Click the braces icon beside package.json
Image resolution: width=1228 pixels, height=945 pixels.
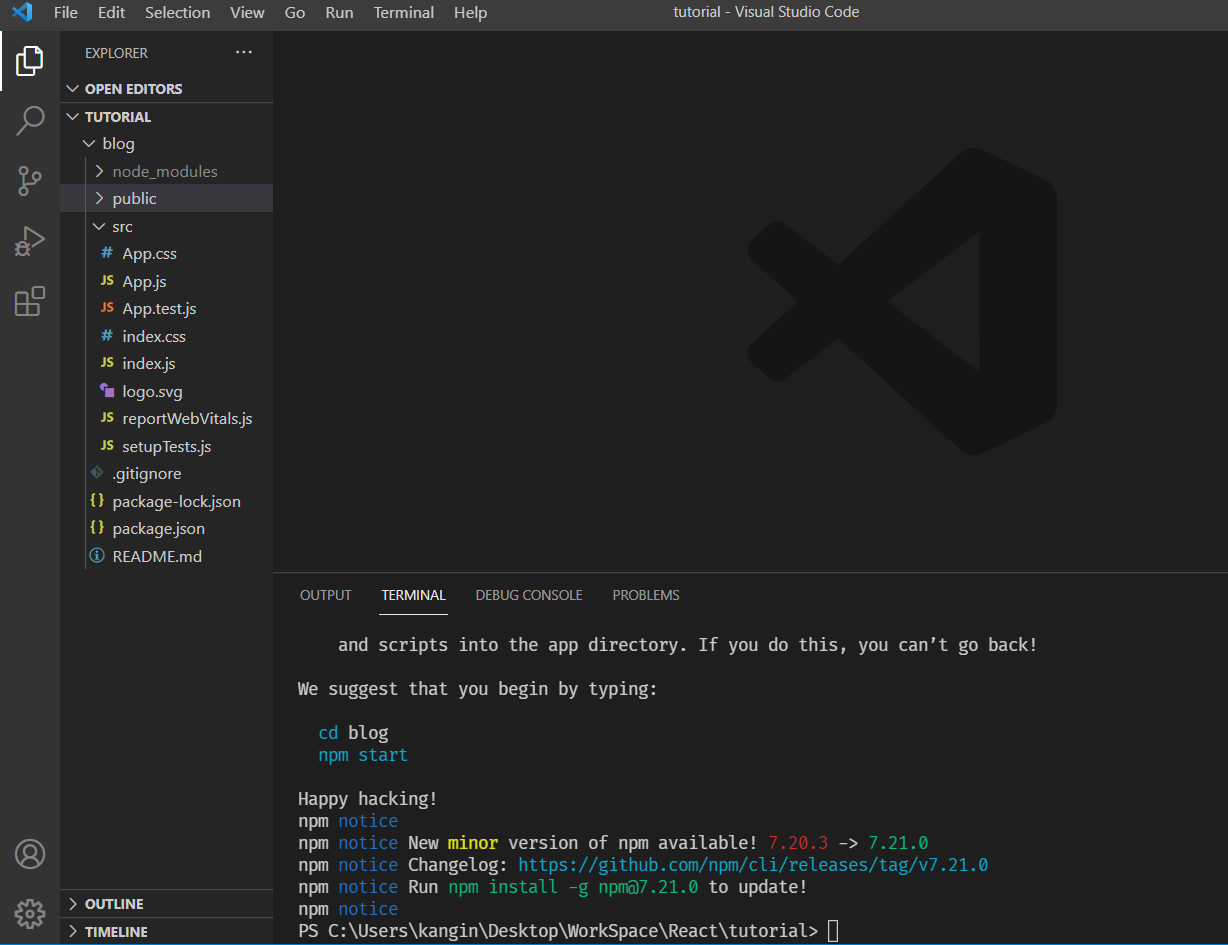tap(97, 528)
